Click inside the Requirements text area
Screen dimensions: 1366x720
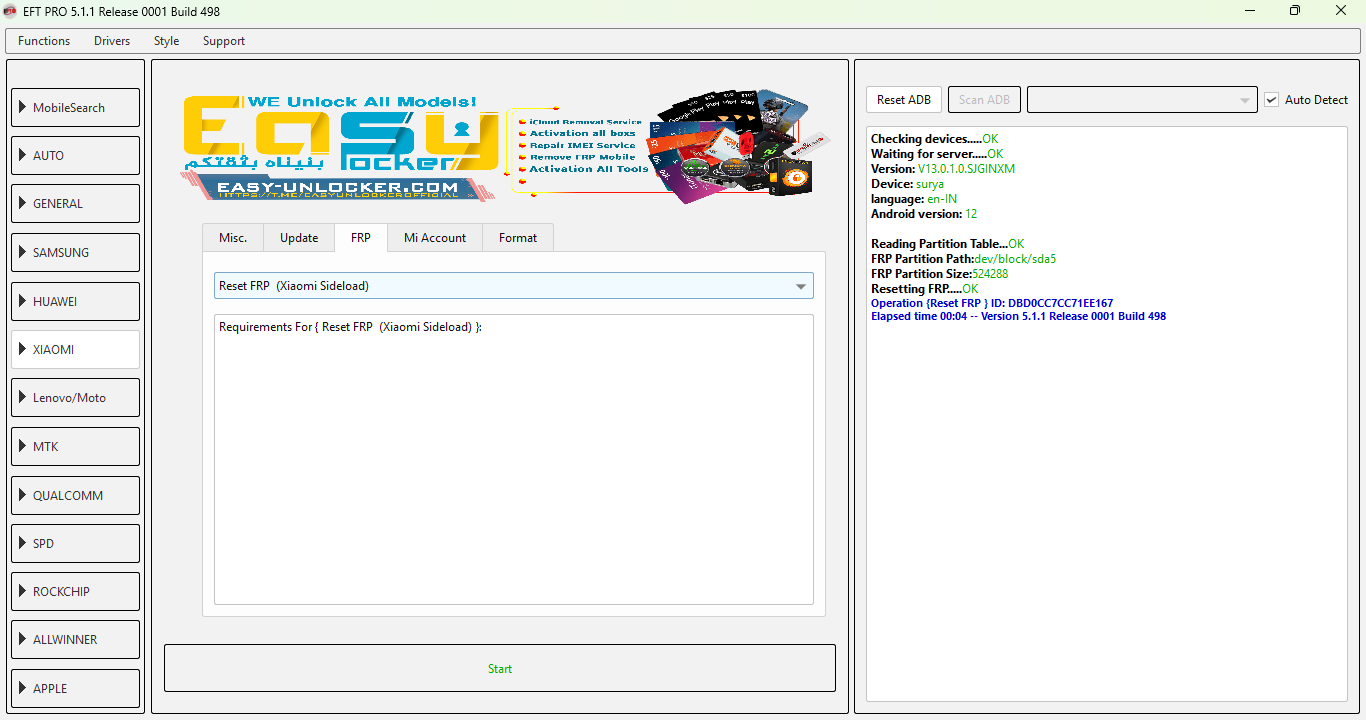coord(514,460)
